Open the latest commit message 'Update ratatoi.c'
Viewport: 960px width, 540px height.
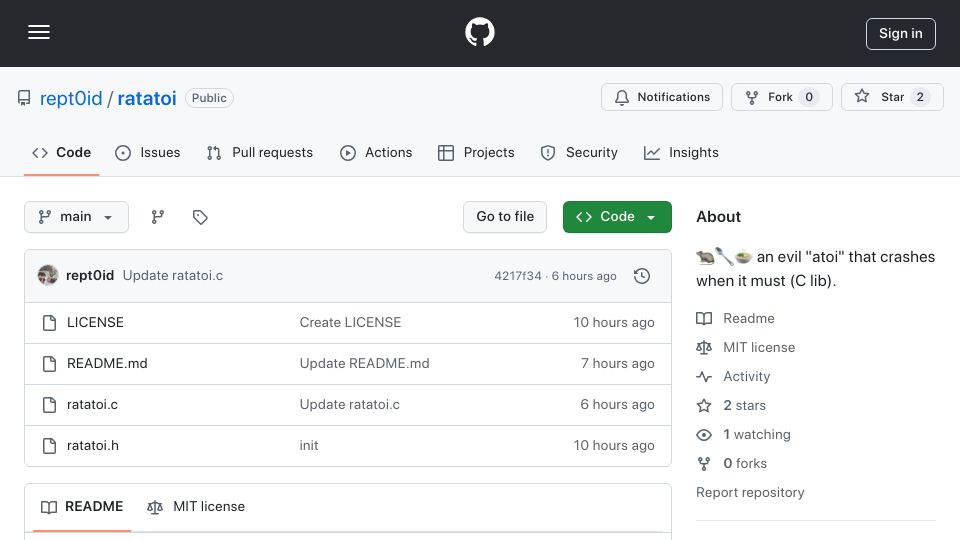173,276
